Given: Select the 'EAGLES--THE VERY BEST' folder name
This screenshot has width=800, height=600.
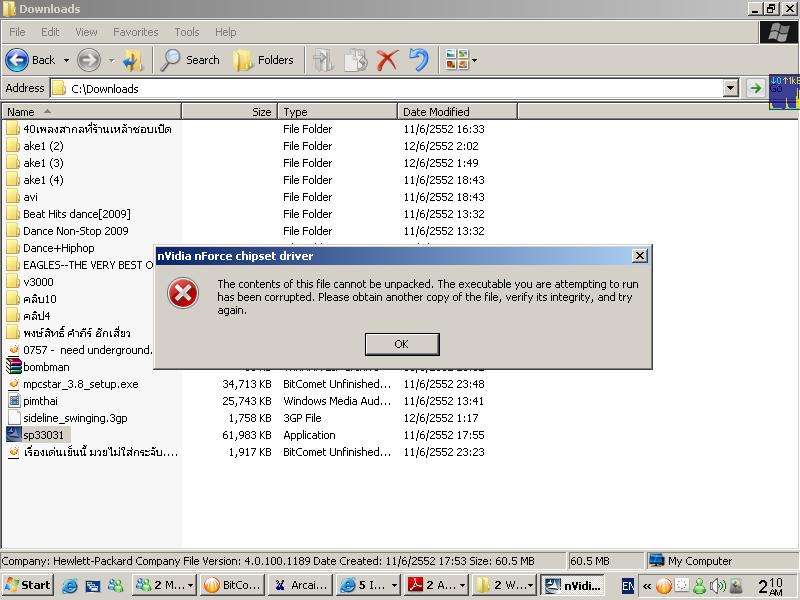Looking at the screenshot, I should pyautogui.click(x=88, y=265).
